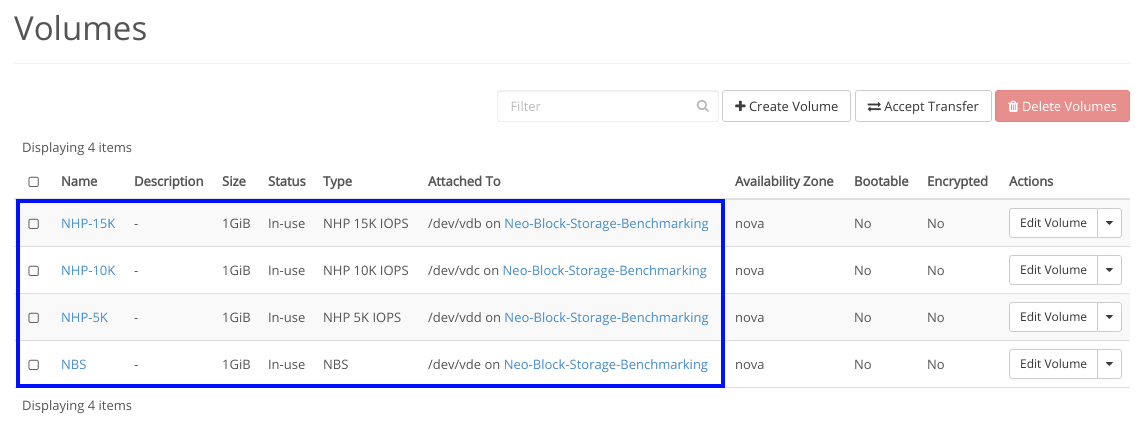This screenshot has width=1145, height=432.
Task: Click the search magnifier icon in Filter
Action: [x=703, y=106]
